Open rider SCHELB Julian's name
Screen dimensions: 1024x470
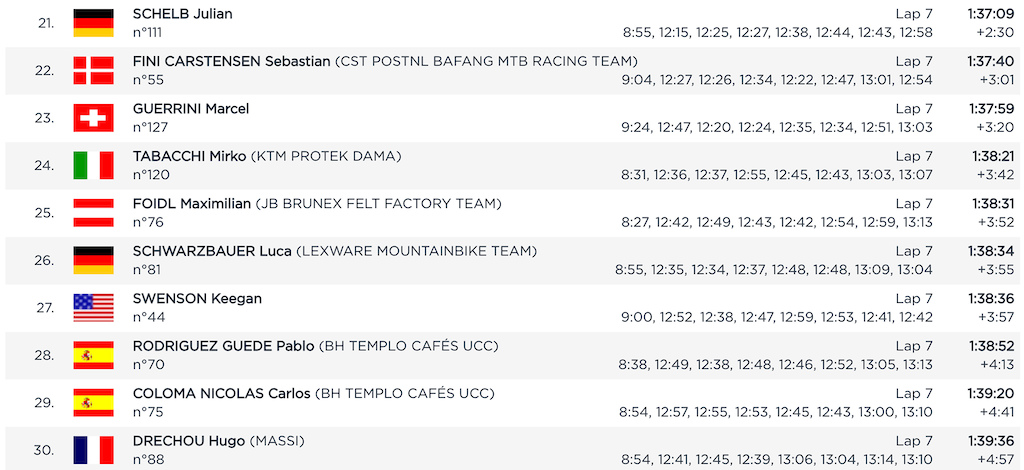(x=182, y=14)
